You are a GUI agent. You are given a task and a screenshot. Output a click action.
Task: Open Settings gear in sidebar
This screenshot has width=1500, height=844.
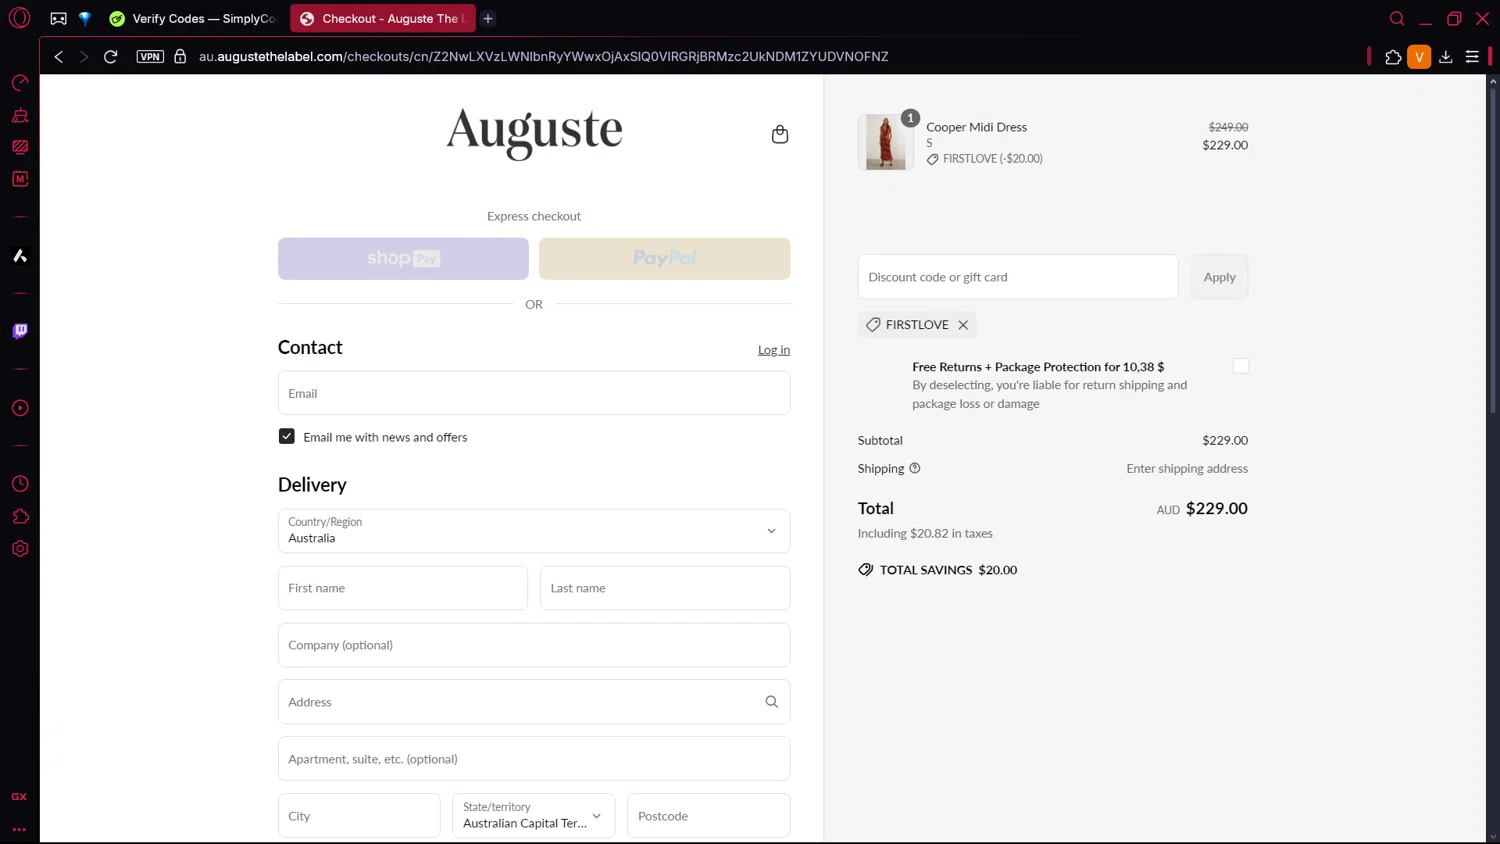(x=20, y=549)
